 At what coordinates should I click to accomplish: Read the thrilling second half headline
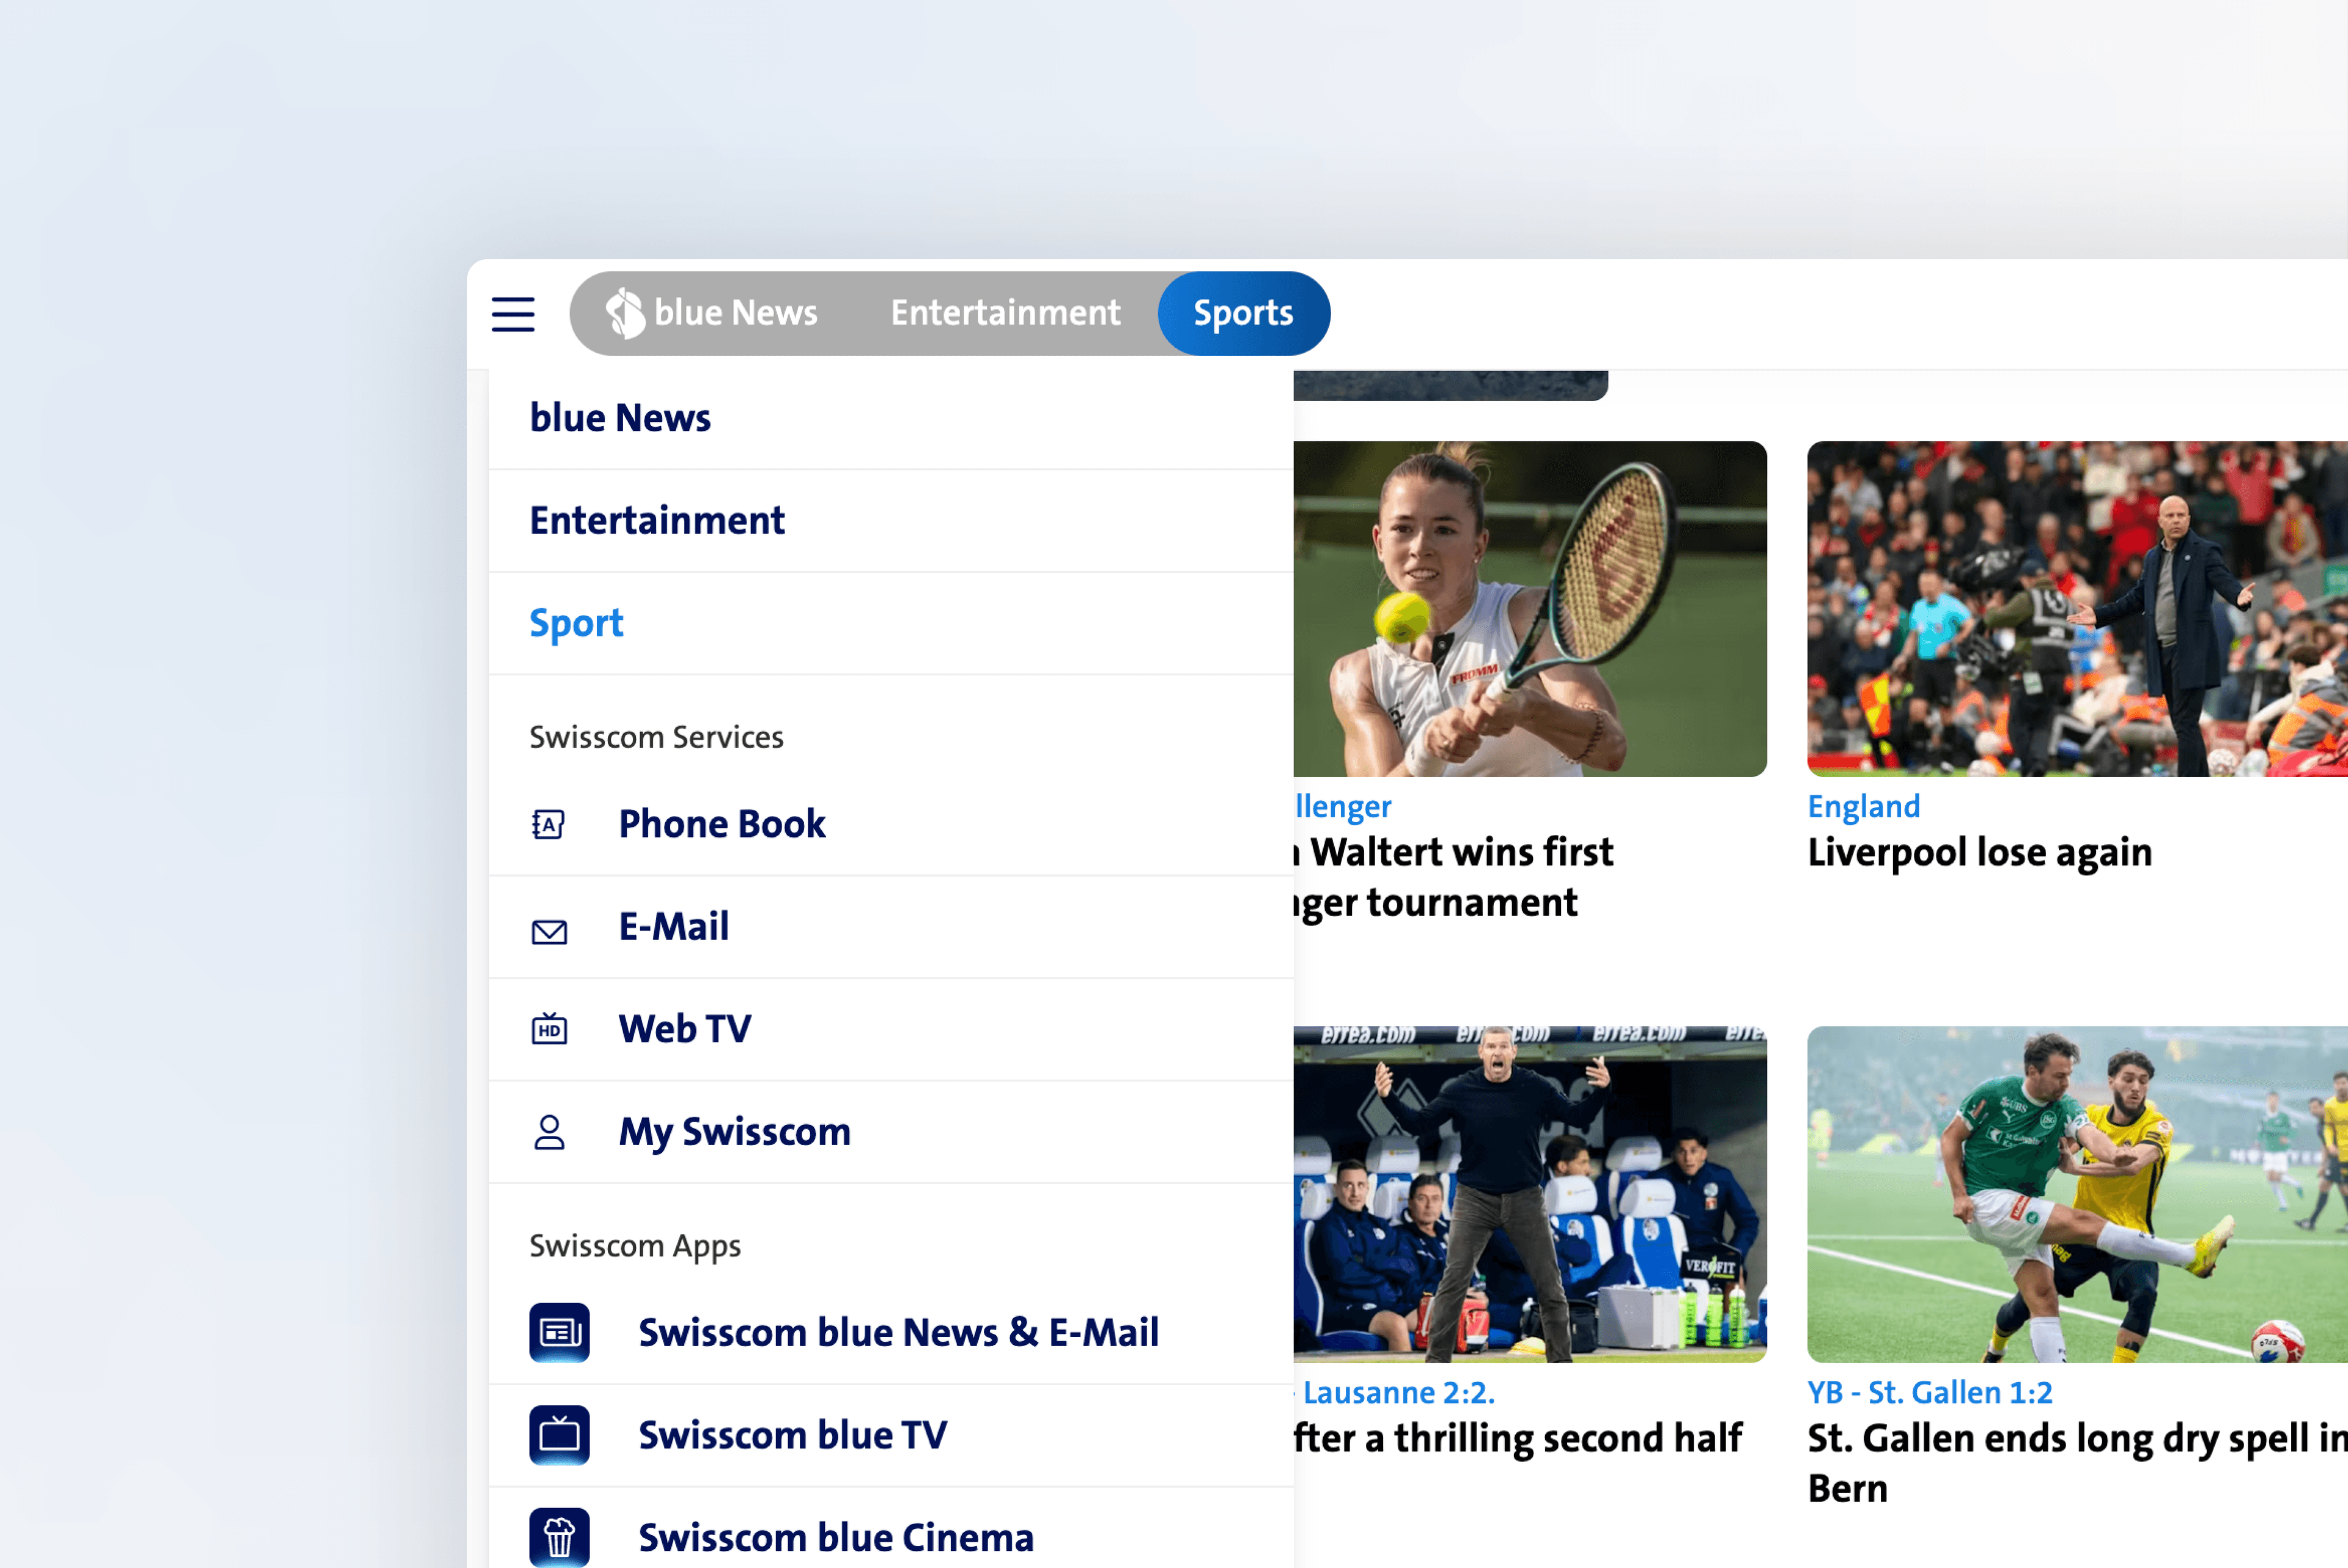1518,1438
